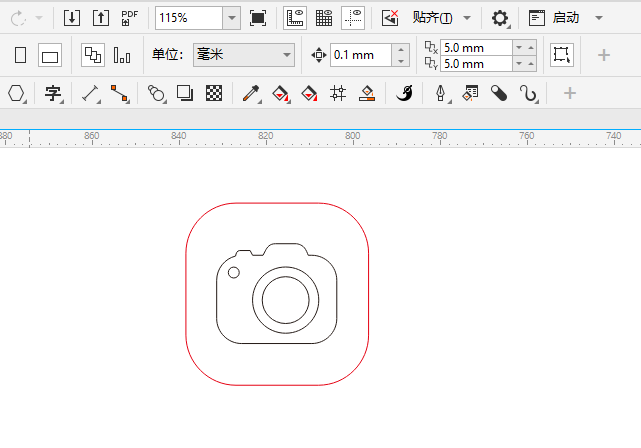
Task: Publish to PDF icon
Action: tap(130, 18)
